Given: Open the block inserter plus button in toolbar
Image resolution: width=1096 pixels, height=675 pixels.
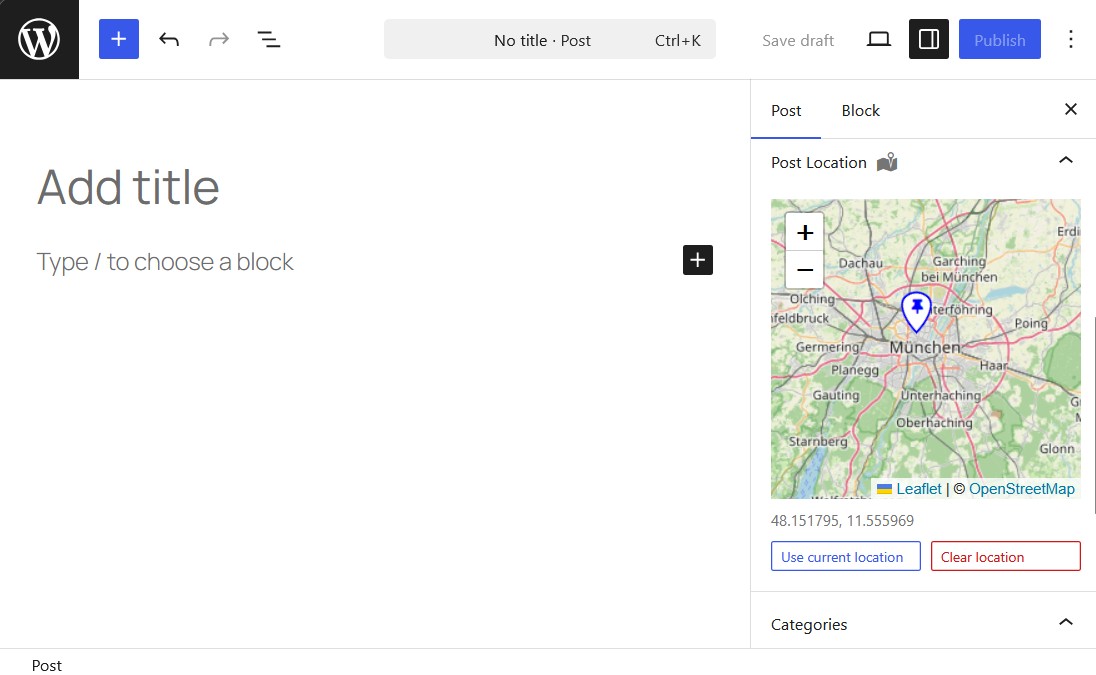Looking at the screenshot, I should 119,39.
